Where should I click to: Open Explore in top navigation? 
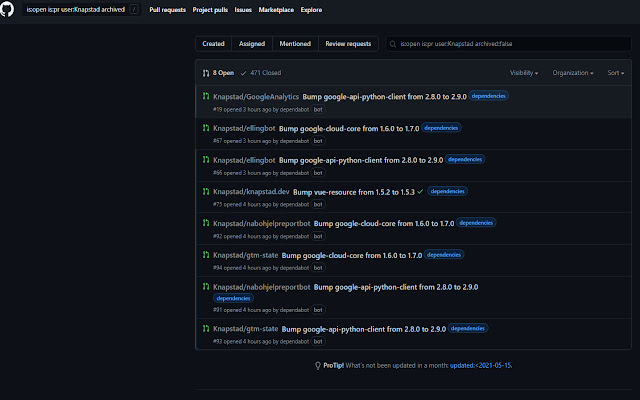pos(311,9)
